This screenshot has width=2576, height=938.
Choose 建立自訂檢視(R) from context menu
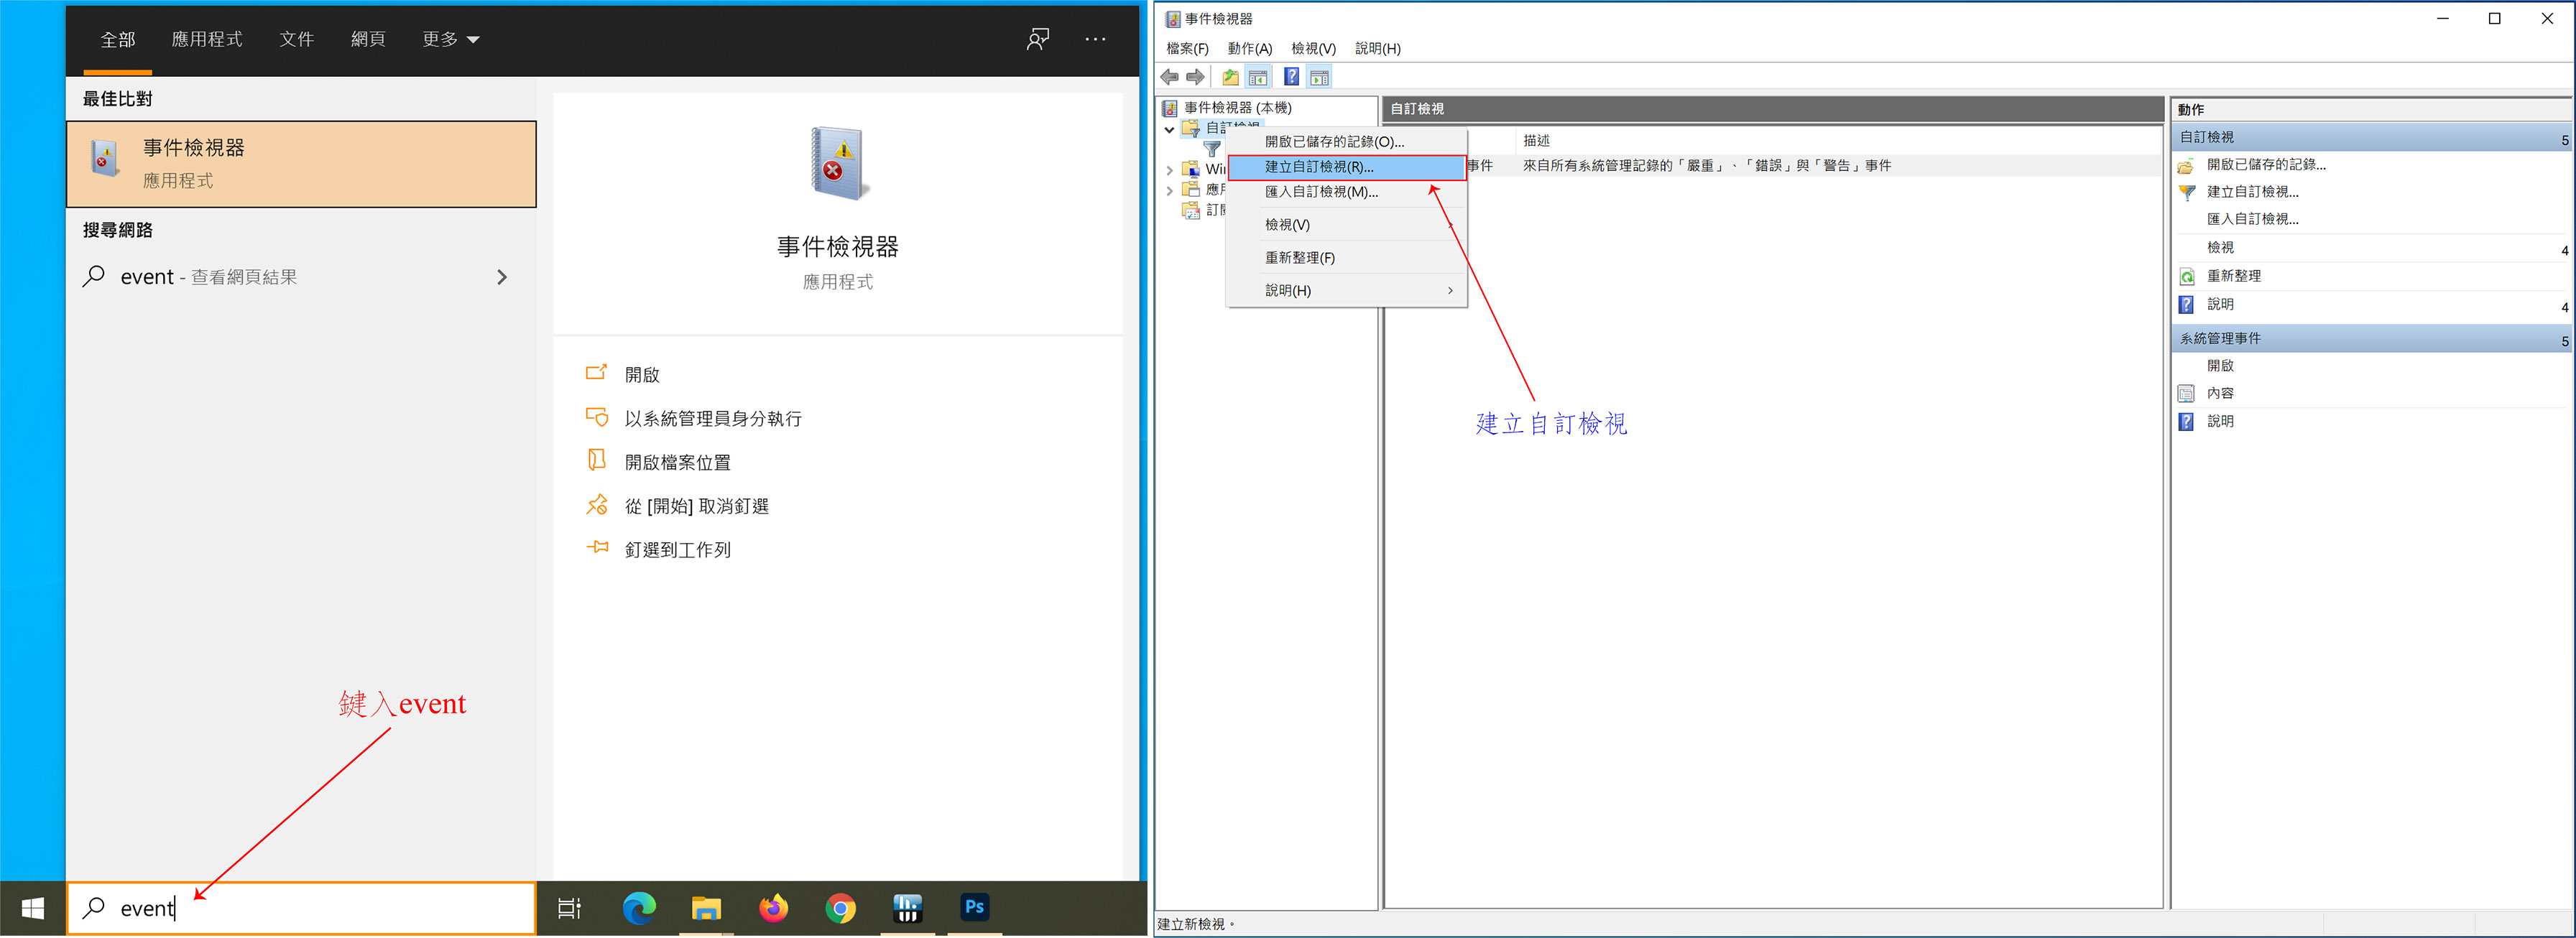pyautogui.click(x=1347, y=167)
